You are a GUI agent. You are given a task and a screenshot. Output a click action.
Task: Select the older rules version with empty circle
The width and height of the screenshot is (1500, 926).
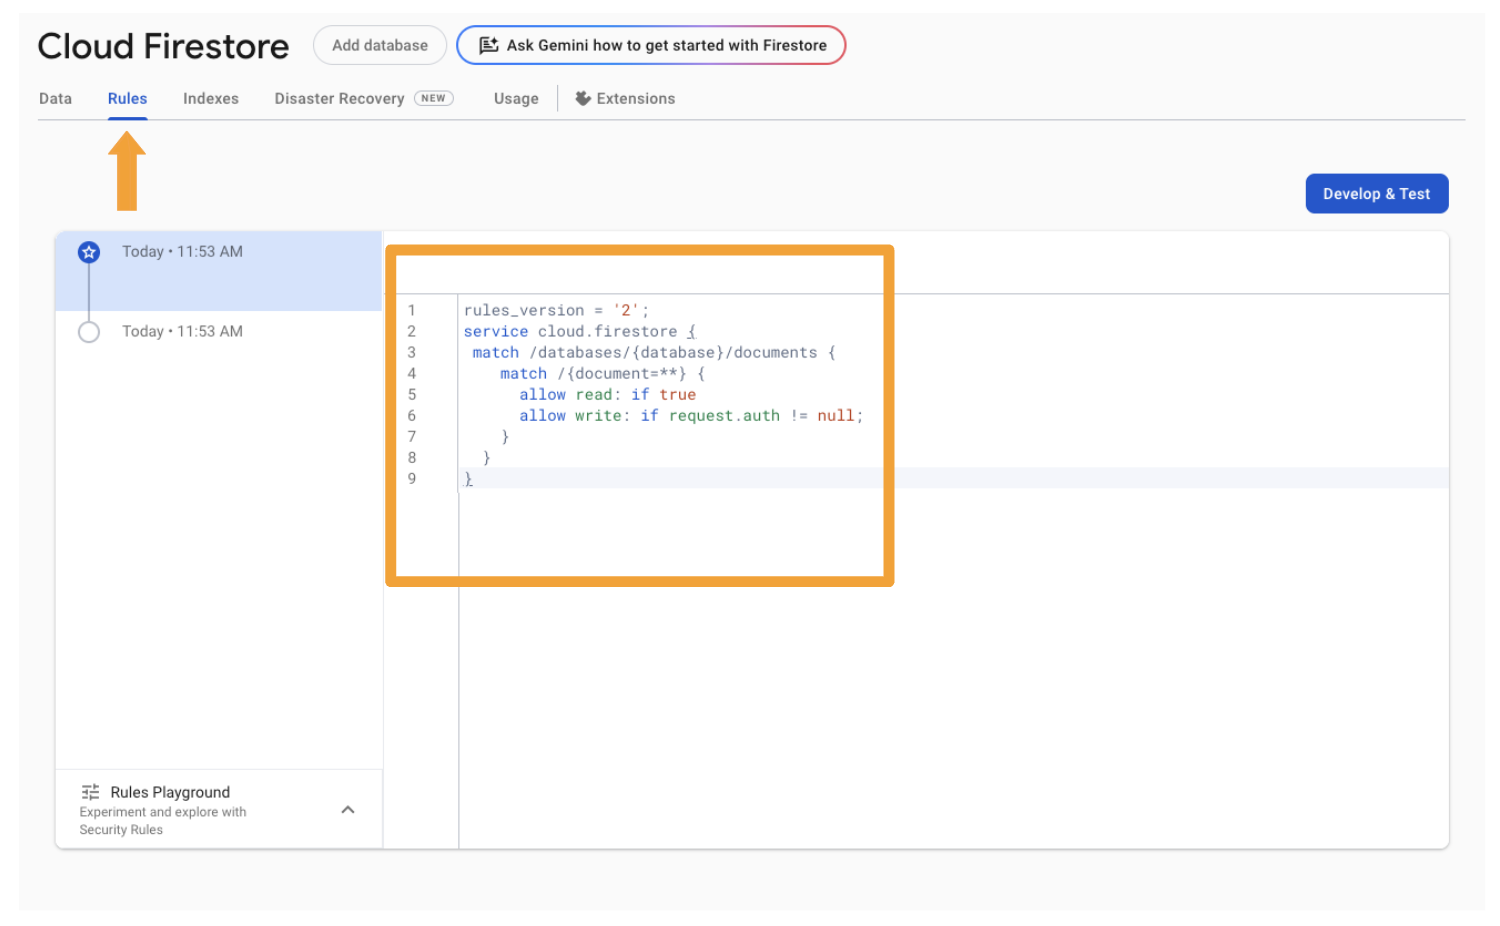[89, 332]
